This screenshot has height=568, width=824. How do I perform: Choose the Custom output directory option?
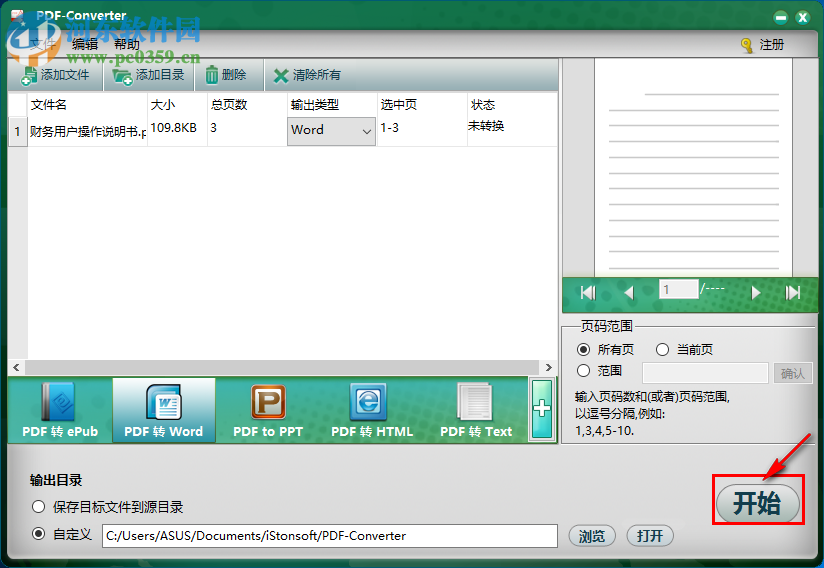pos(38,534)
